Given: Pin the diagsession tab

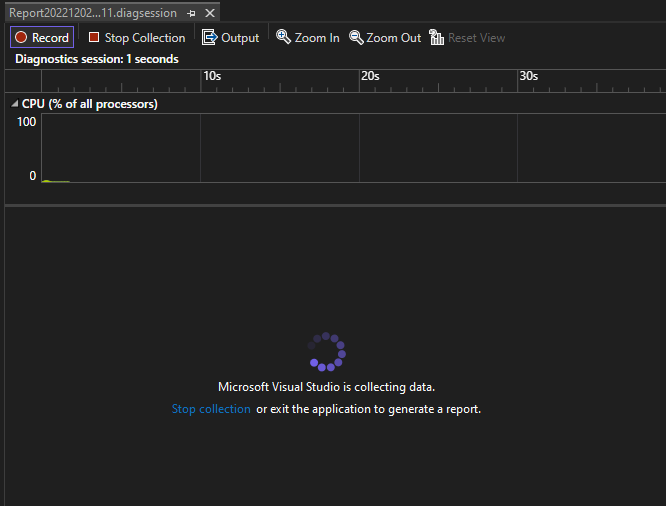Looking at the screenshot, I should tap(192, 13).
